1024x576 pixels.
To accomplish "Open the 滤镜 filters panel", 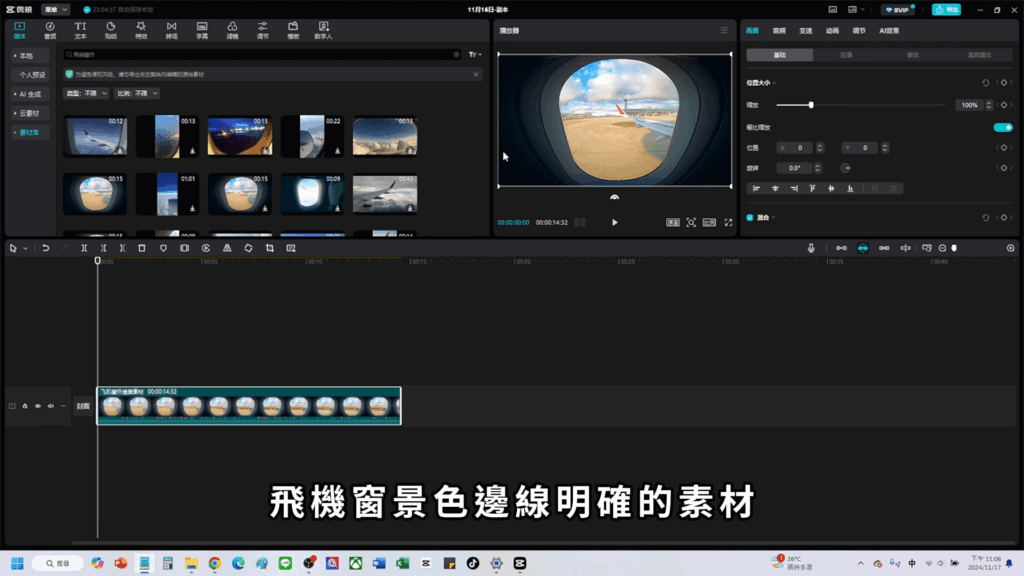I will pos(232,30).
